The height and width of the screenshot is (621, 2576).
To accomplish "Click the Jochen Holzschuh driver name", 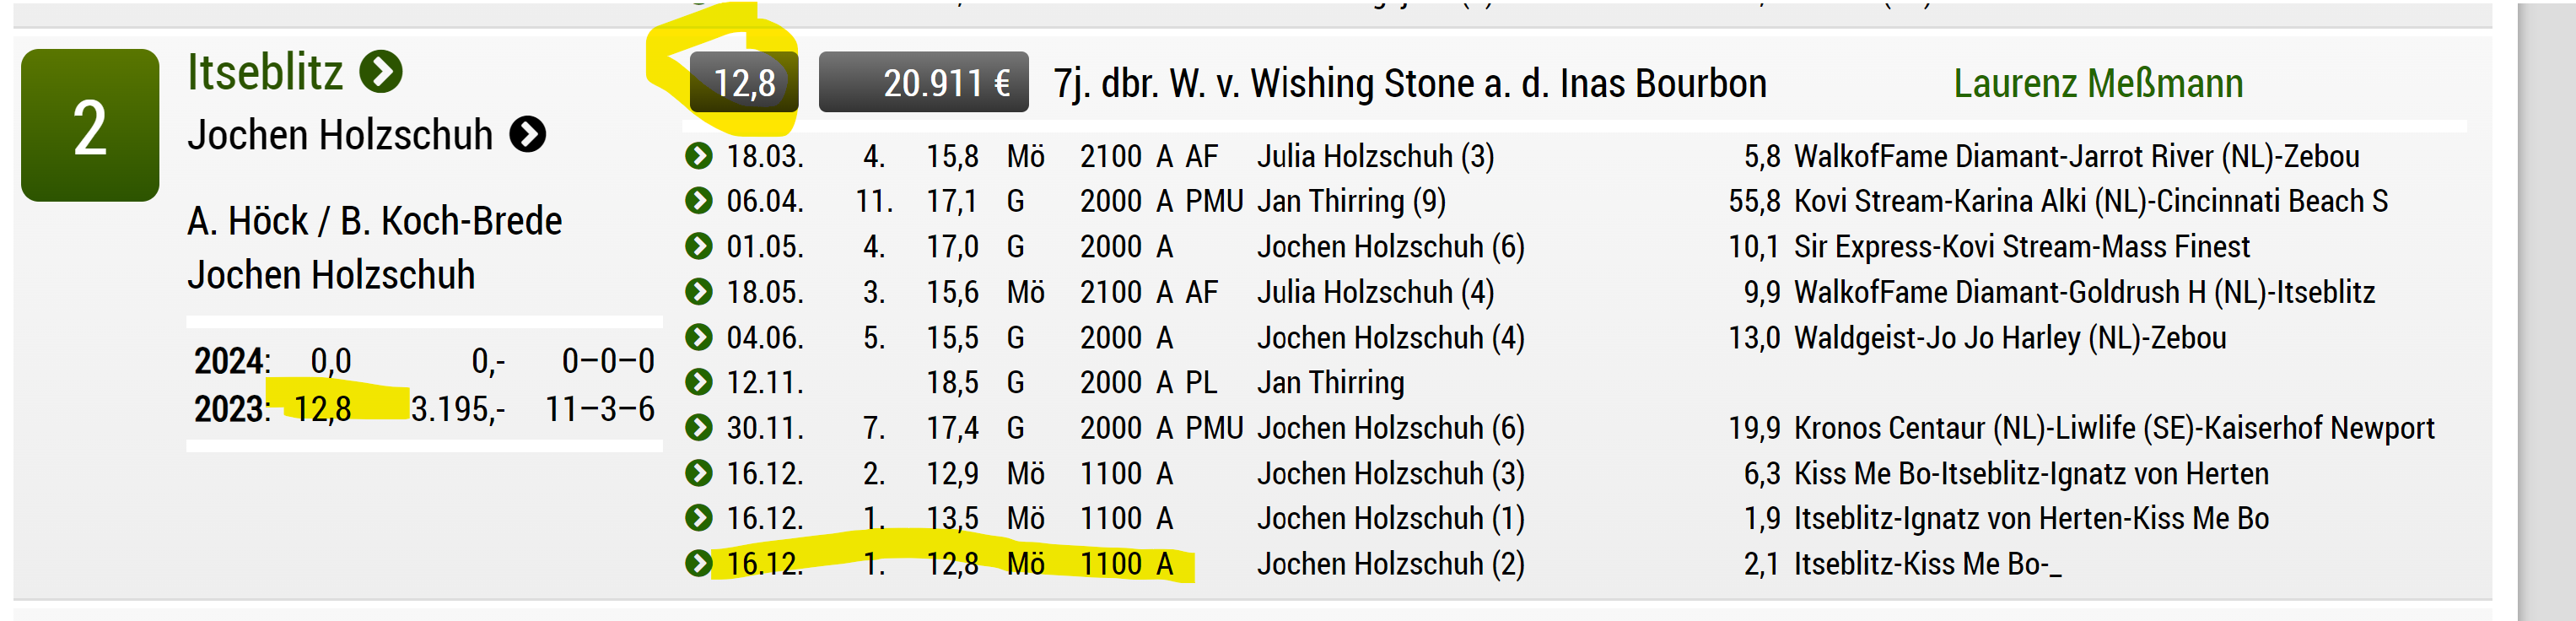I will (340, 134).
